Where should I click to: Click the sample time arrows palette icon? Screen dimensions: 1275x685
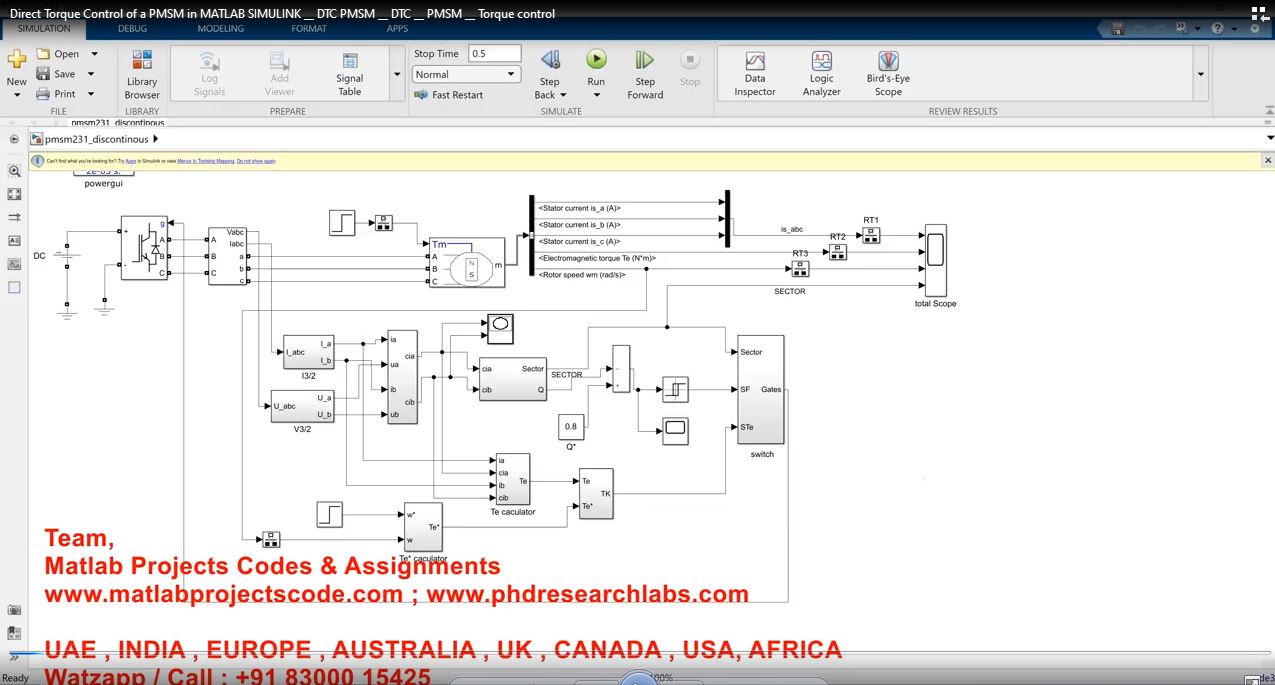tap(14, 217)
